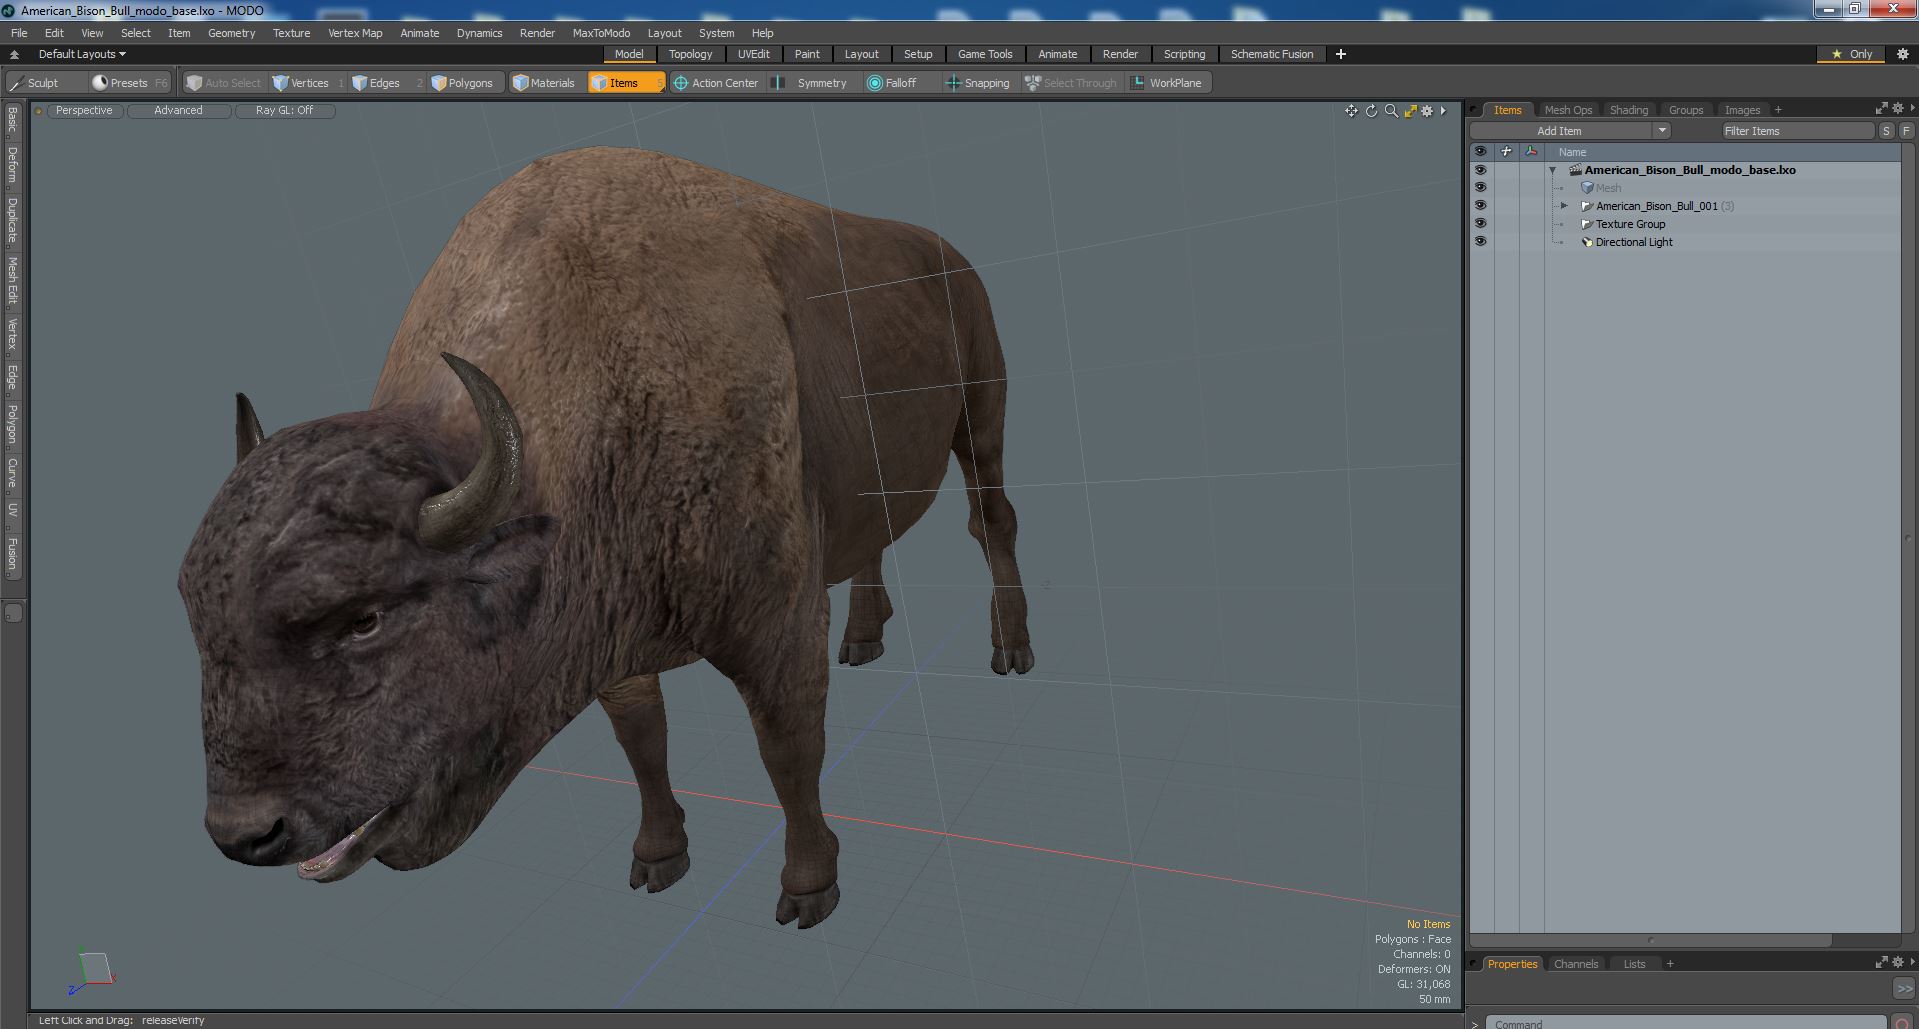Click the S filter button
This screenshot has height=1029, width=1919.
coord(1886,130)
